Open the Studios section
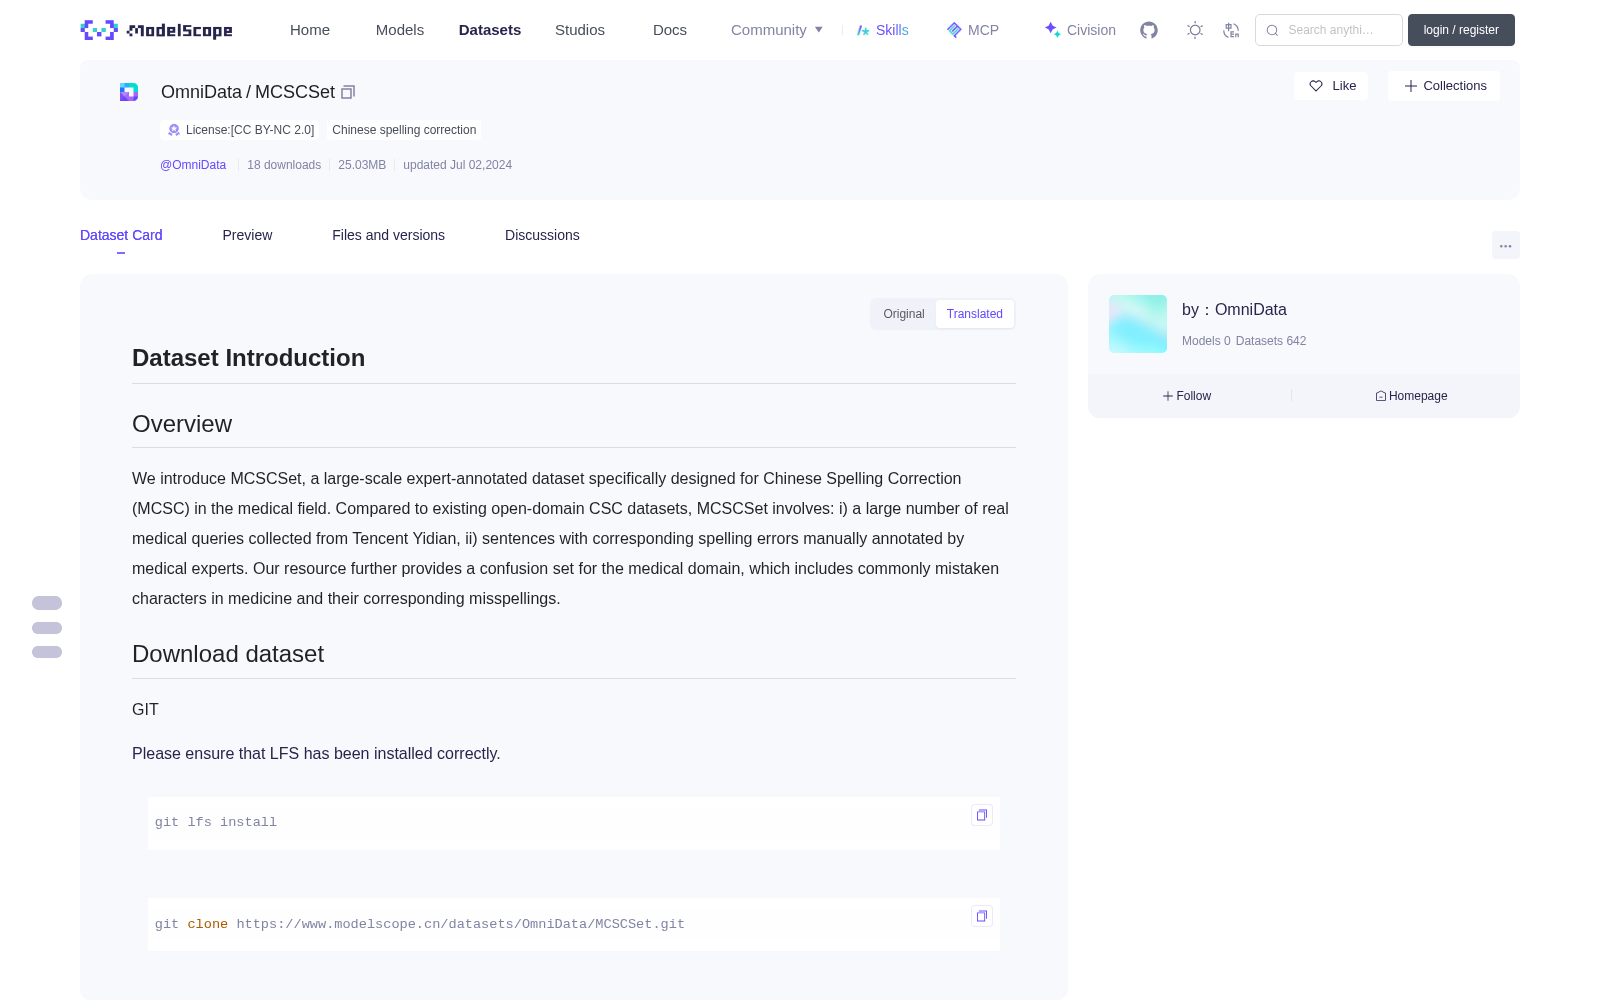The width and height of the screenshot is (1600, 1000). pyautogui.click(x=580, y=30)
